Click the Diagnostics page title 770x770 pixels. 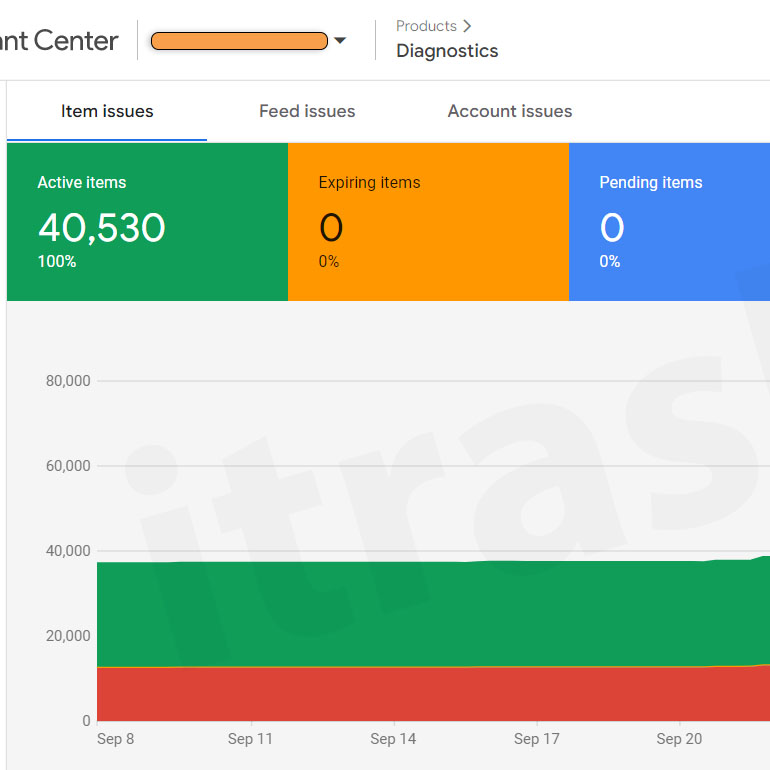[x=447, y=51]
